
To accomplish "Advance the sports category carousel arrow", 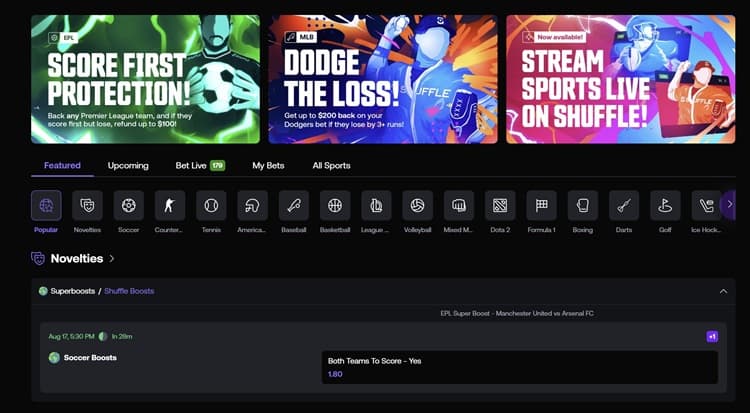I will 729,204.
